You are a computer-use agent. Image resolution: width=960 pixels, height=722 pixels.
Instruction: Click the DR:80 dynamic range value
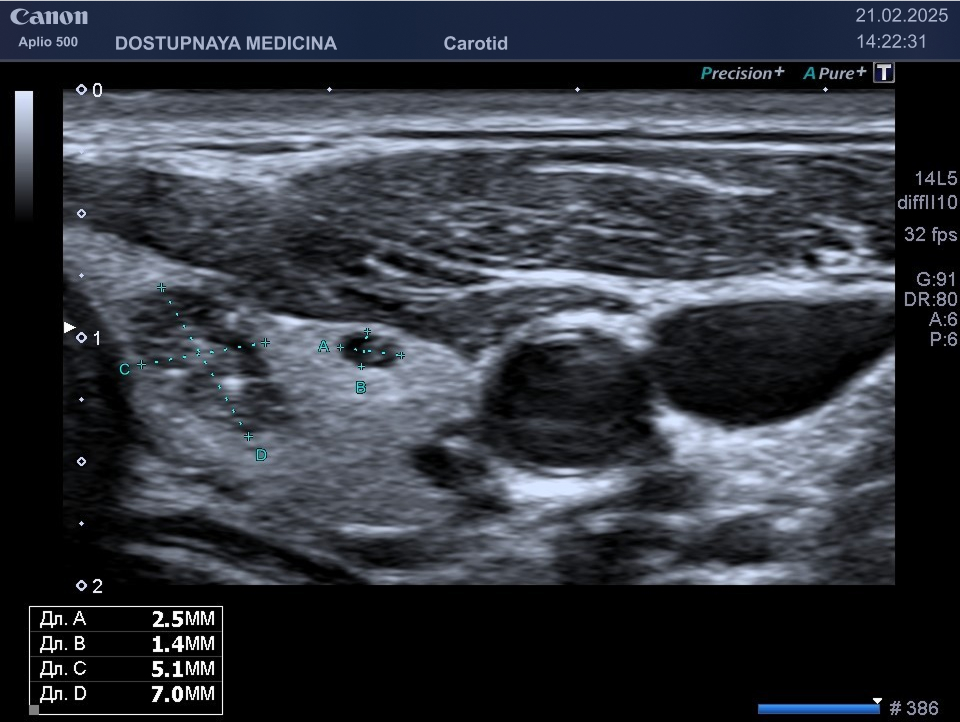pos(936,299)
